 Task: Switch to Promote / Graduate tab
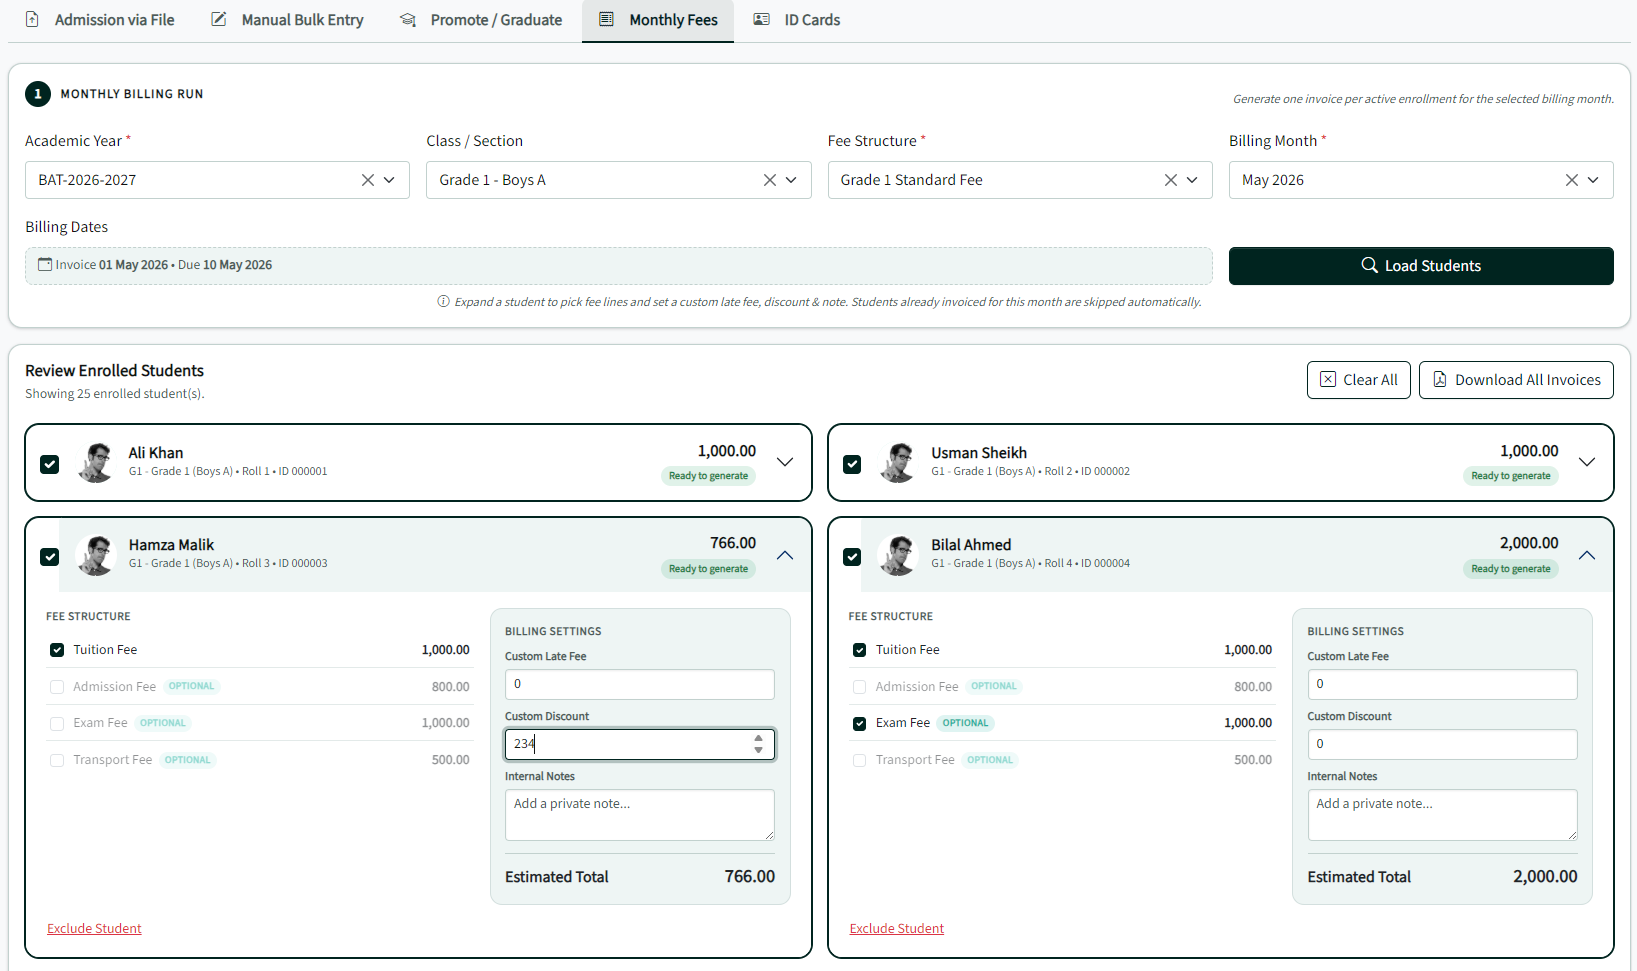coord(481,20)
